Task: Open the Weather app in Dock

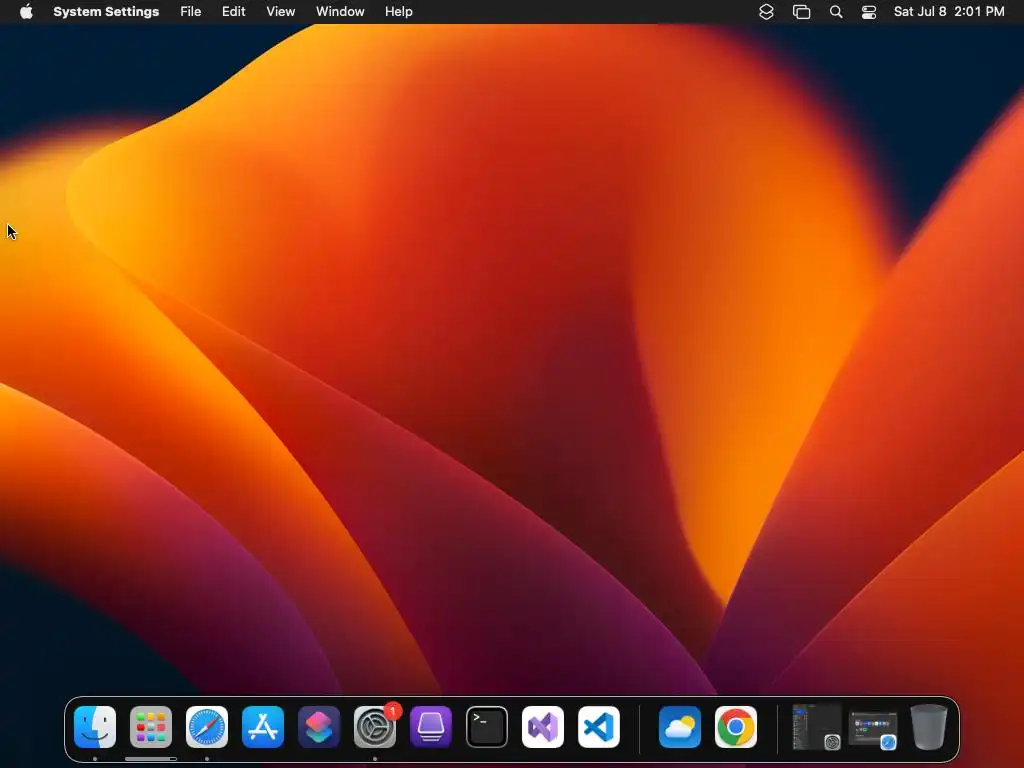Action: point(680,727)
